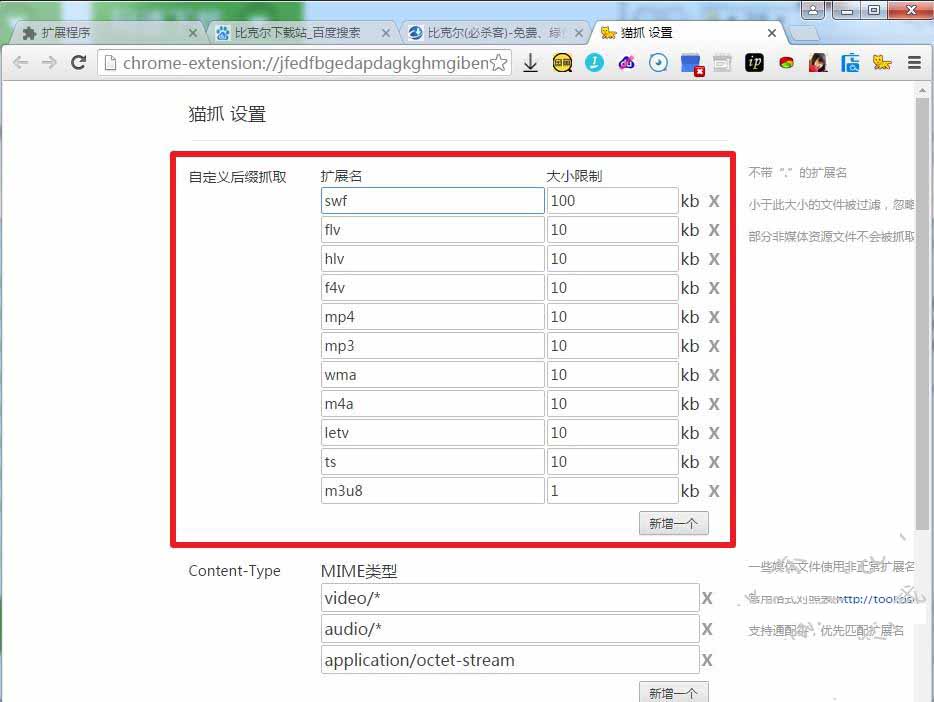934x702 pixels.
Task: Switch to the 比克尔下载站_百度搜索 tab
Action: tap(301, 33)
